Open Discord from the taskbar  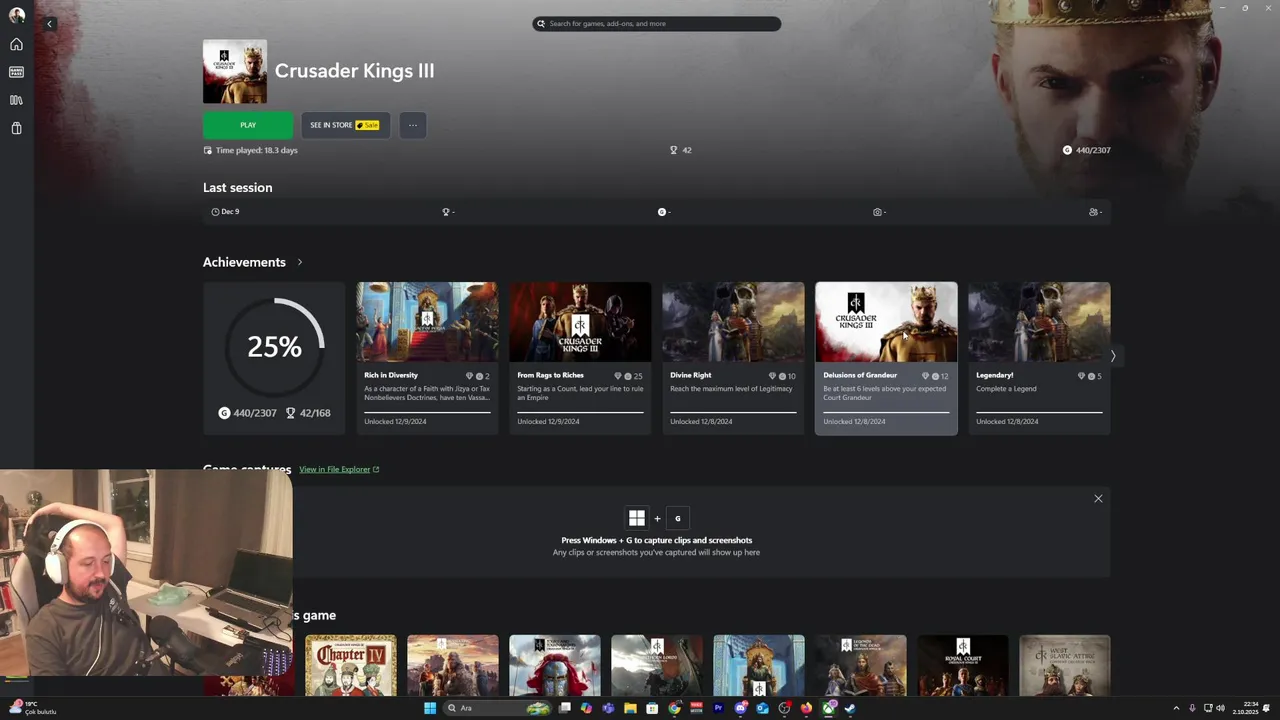[x=740, y=708]
